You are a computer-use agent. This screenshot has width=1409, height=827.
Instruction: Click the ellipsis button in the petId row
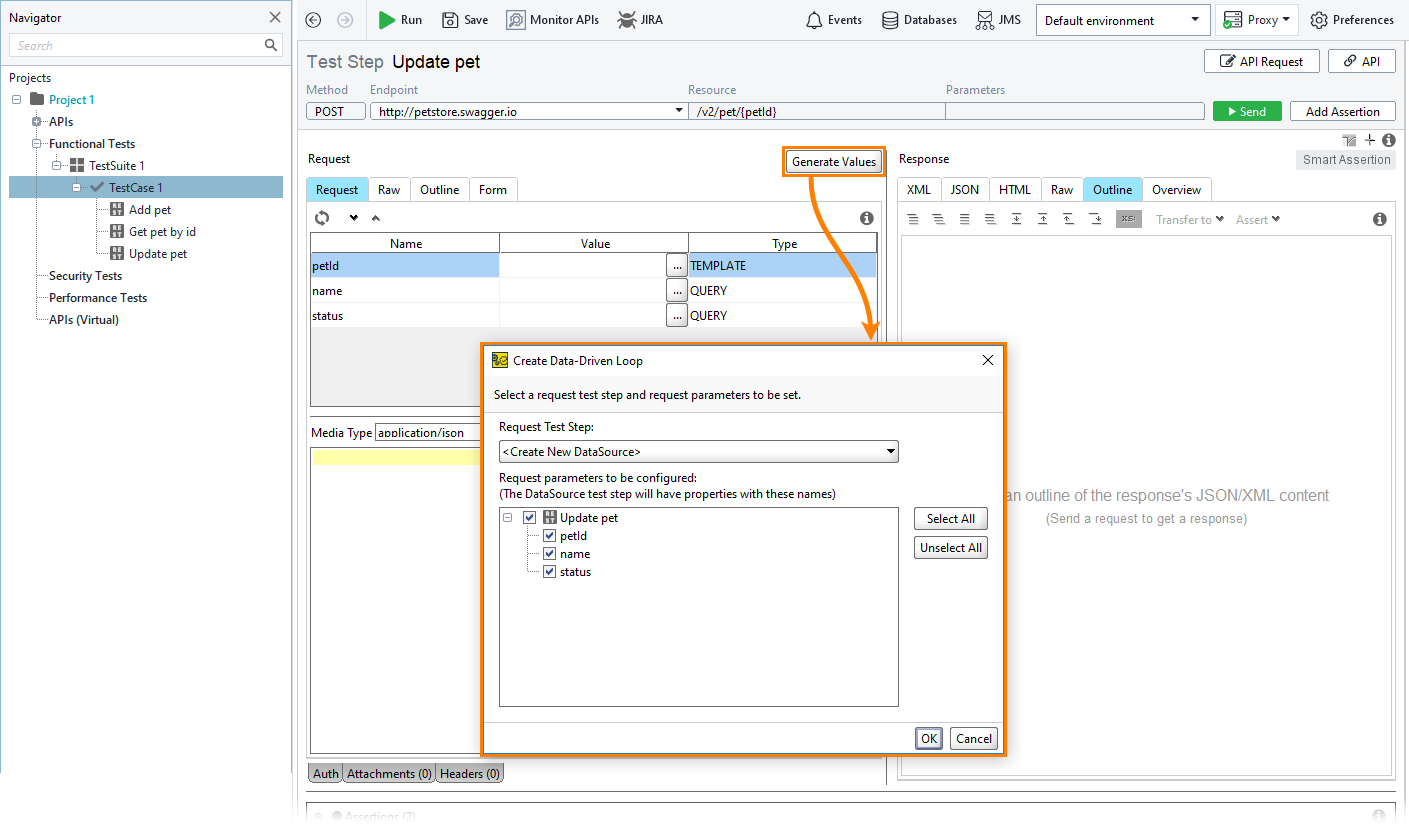(x=677, y=266)
